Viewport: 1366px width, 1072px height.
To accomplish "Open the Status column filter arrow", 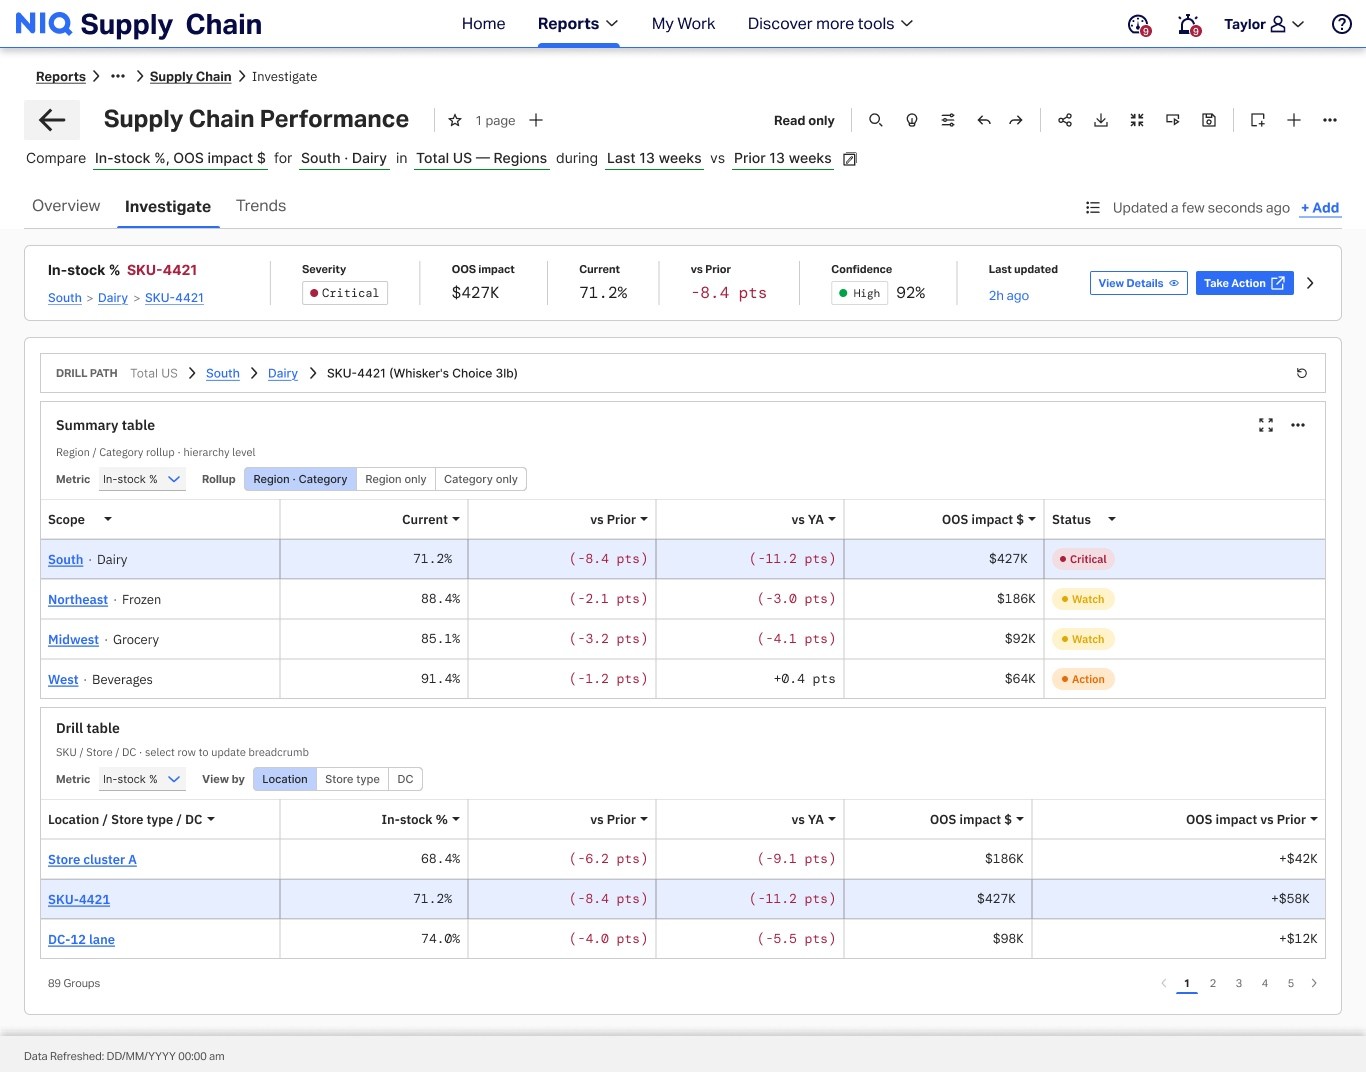I will tap(1112, 519).
